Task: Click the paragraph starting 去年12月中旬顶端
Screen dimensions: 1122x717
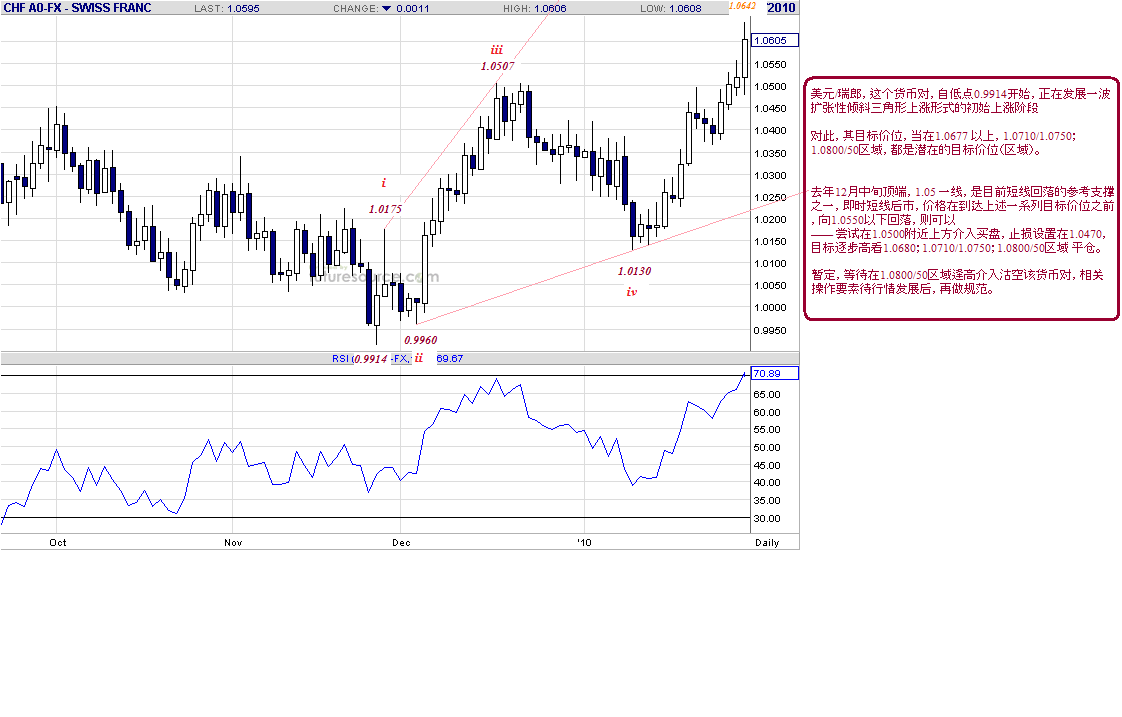Action: pyautogui.click(x=962, y=220)
